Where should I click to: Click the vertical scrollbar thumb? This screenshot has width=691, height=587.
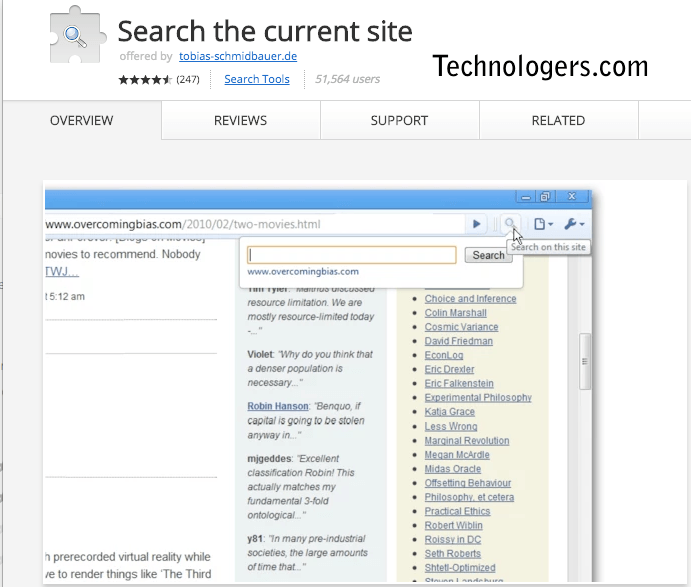pyautogui.click(x=585, y=361)
